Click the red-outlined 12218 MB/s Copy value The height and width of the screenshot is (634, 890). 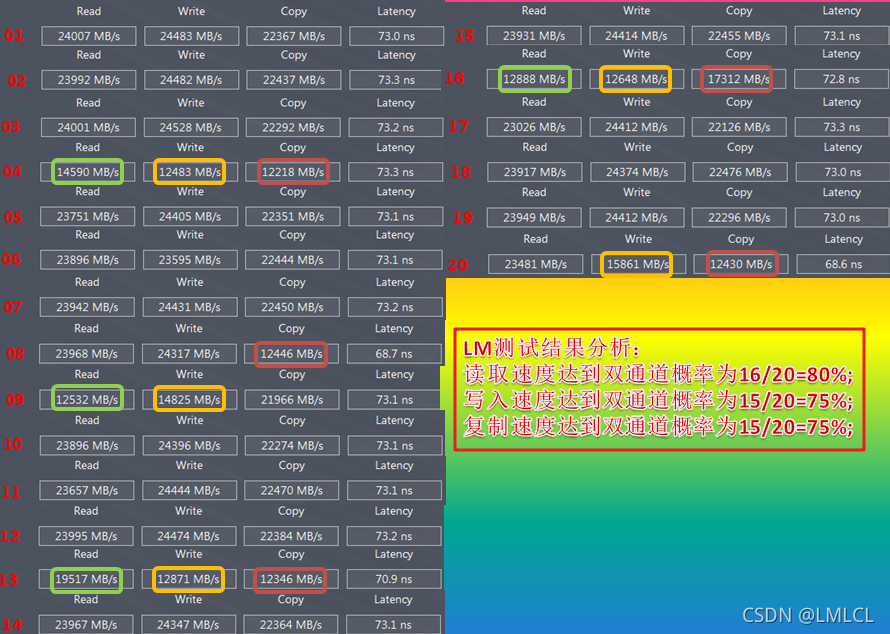click(x=292, y=172)
